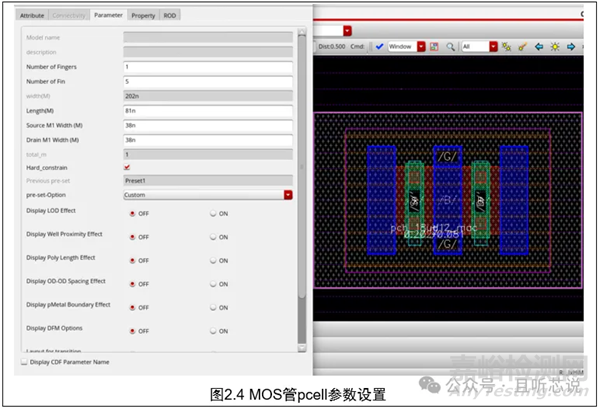The image size is (600, 409).
Task: Enable Display CDF Parameter Name checkbox
Action: tap(25, 363)
